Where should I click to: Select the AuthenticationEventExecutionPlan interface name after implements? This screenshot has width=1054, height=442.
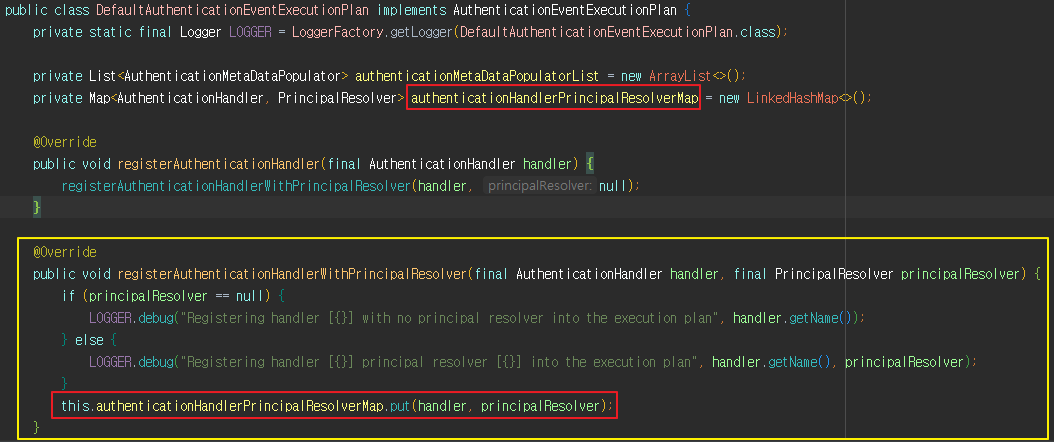(567, 11)
